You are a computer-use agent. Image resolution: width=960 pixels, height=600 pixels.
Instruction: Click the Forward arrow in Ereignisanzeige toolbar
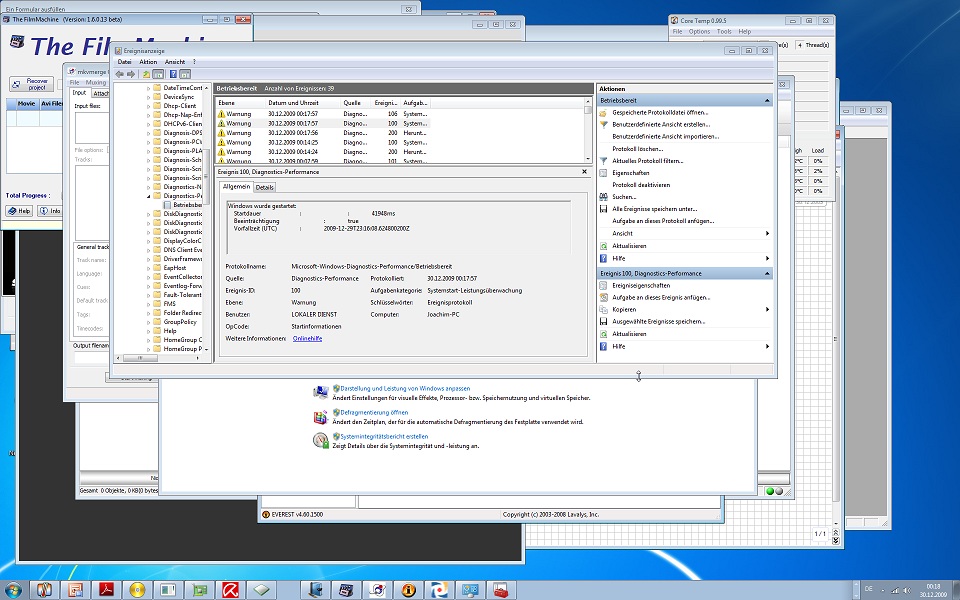tap(130, 74)
